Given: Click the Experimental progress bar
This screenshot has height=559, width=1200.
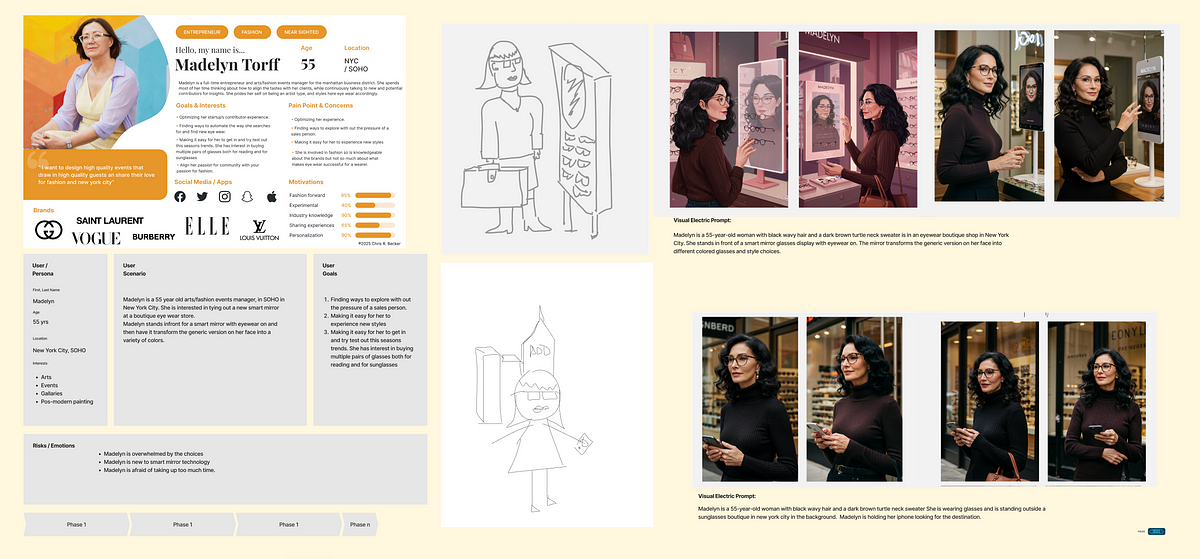Looking at the screenshot, I should point(373,204).
